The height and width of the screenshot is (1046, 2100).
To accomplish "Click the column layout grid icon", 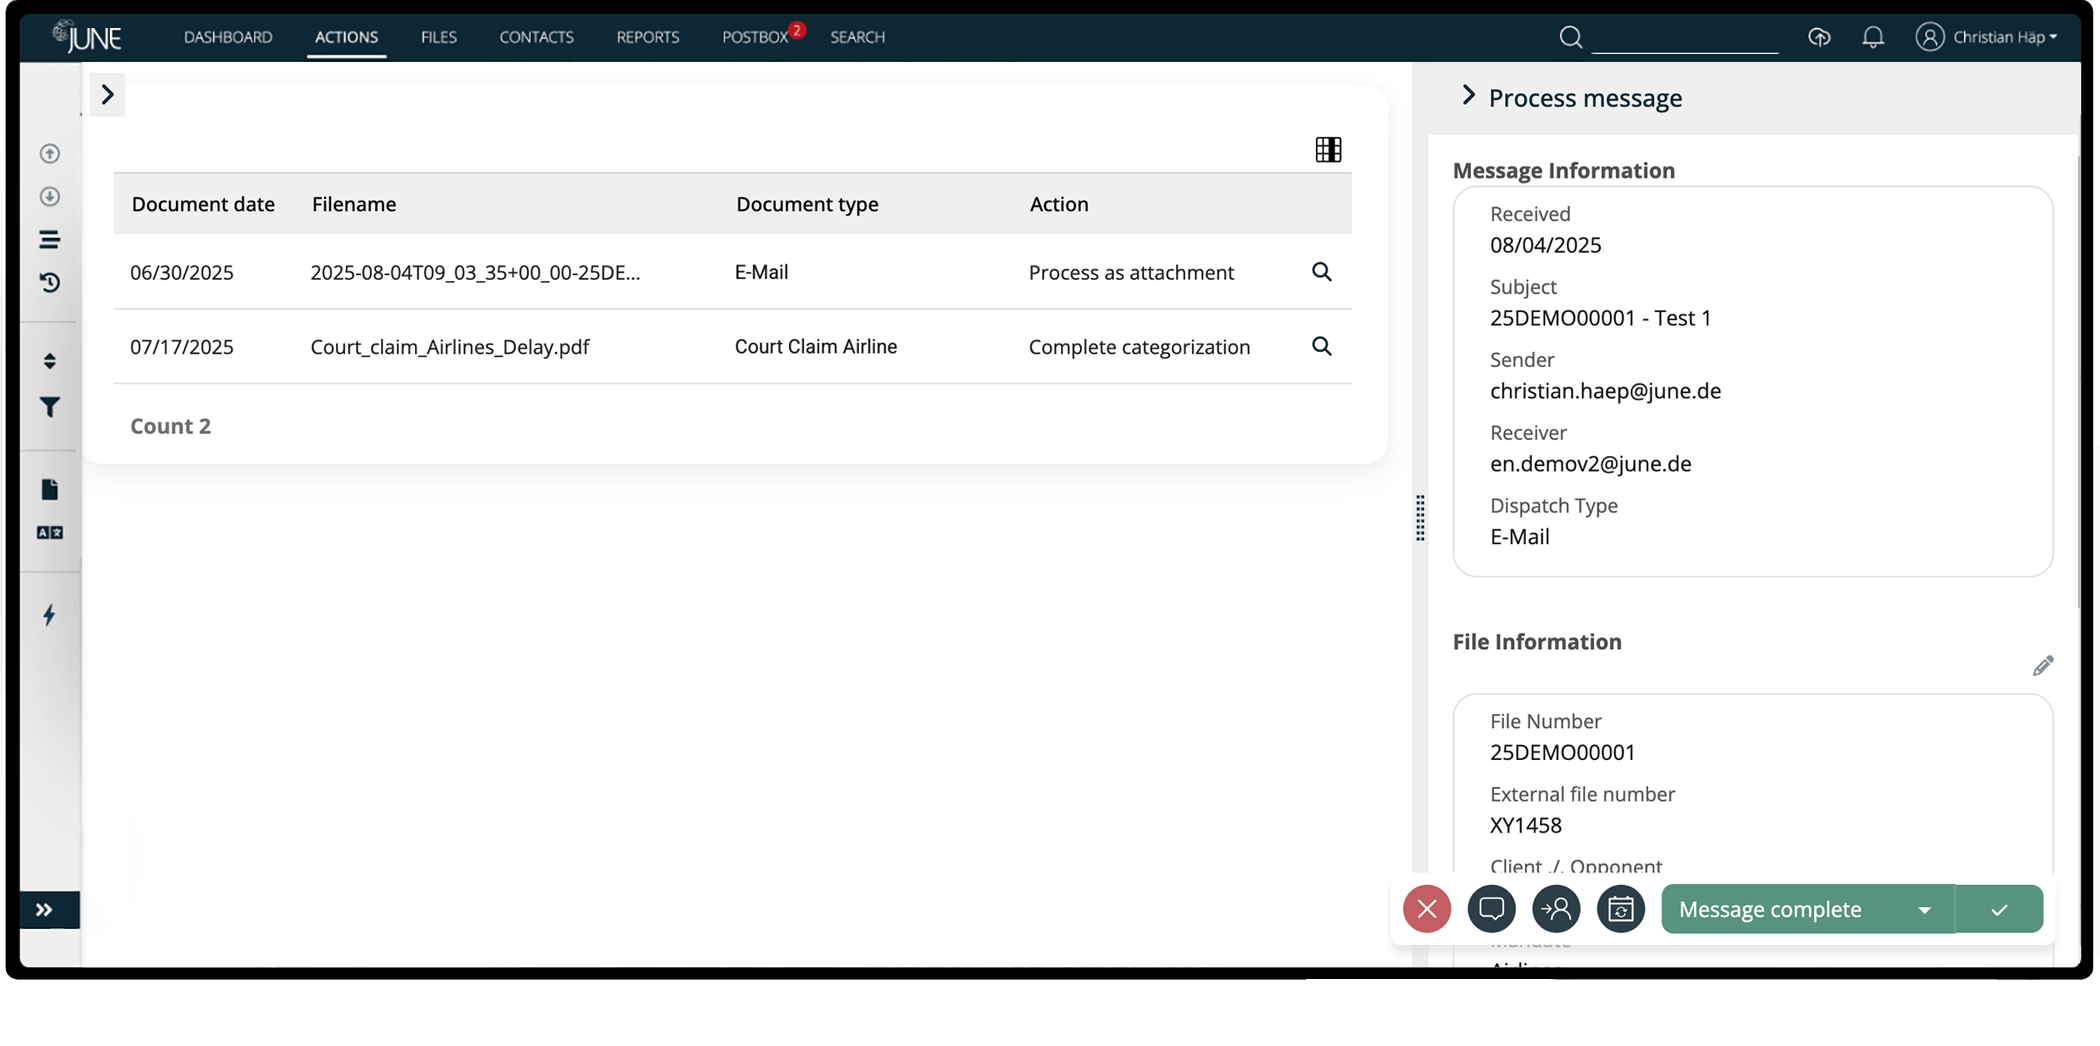I will [1328, 150].
